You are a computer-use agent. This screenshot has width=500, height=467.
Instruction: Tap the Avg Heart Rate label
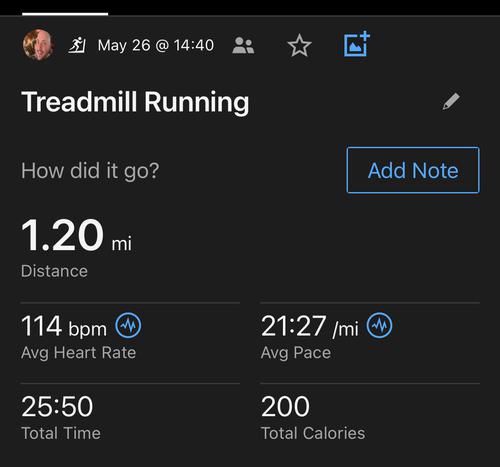pyautogui.click(x=78, y=353)
